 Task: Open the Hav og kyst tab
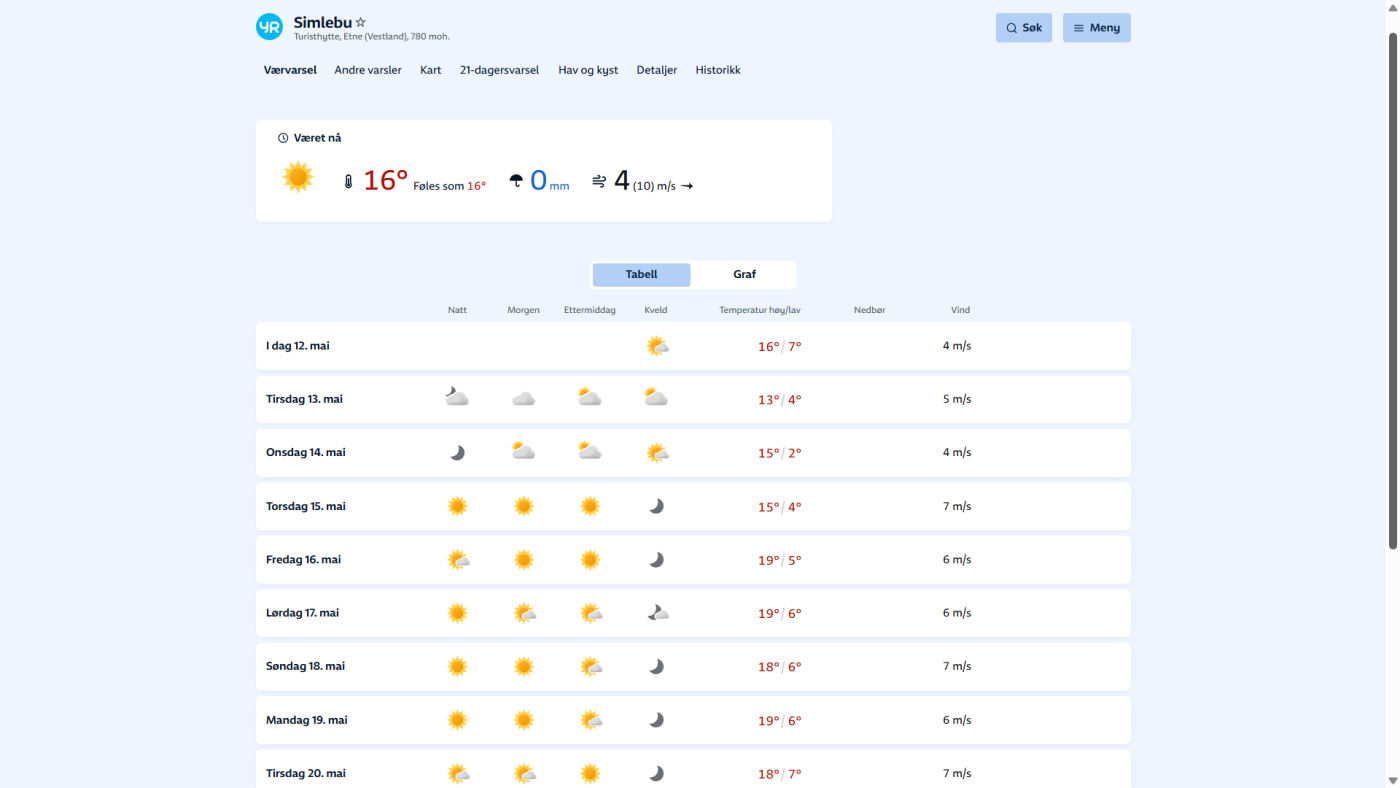588,70
